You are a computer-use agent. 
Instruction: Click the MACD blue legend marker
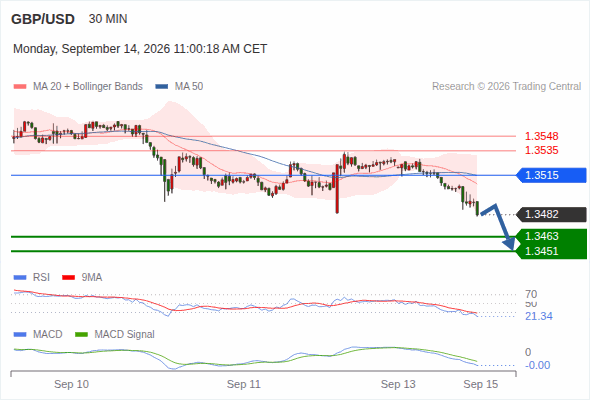[x=20, y=335]
